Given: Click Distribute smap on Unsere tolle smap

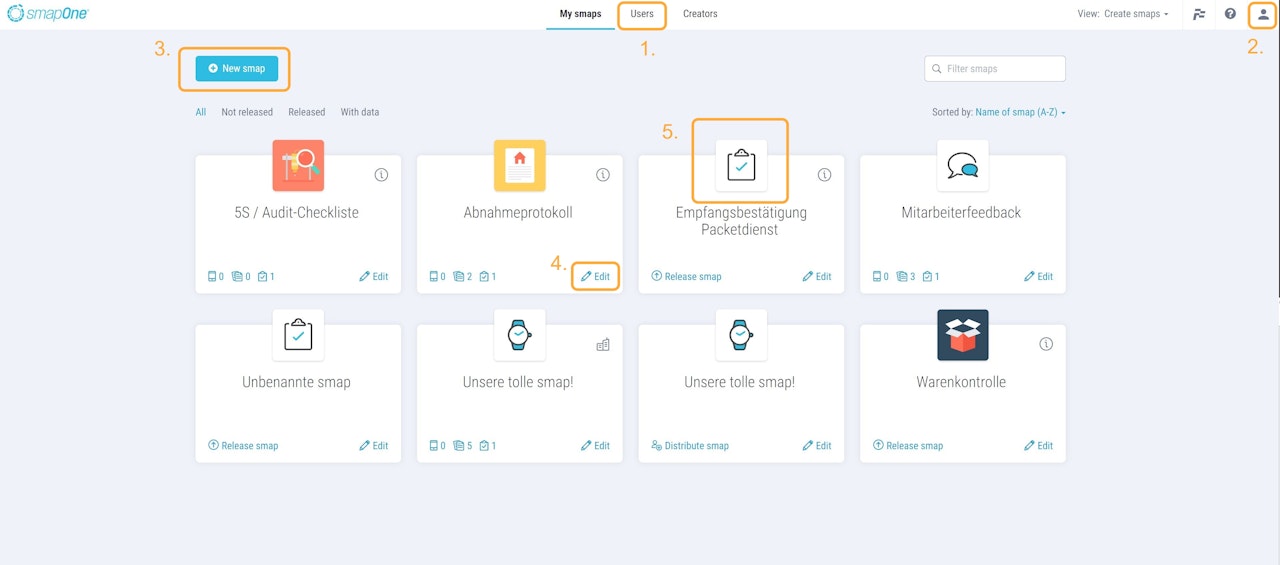Looking at the screenshot, I should 690,446.
